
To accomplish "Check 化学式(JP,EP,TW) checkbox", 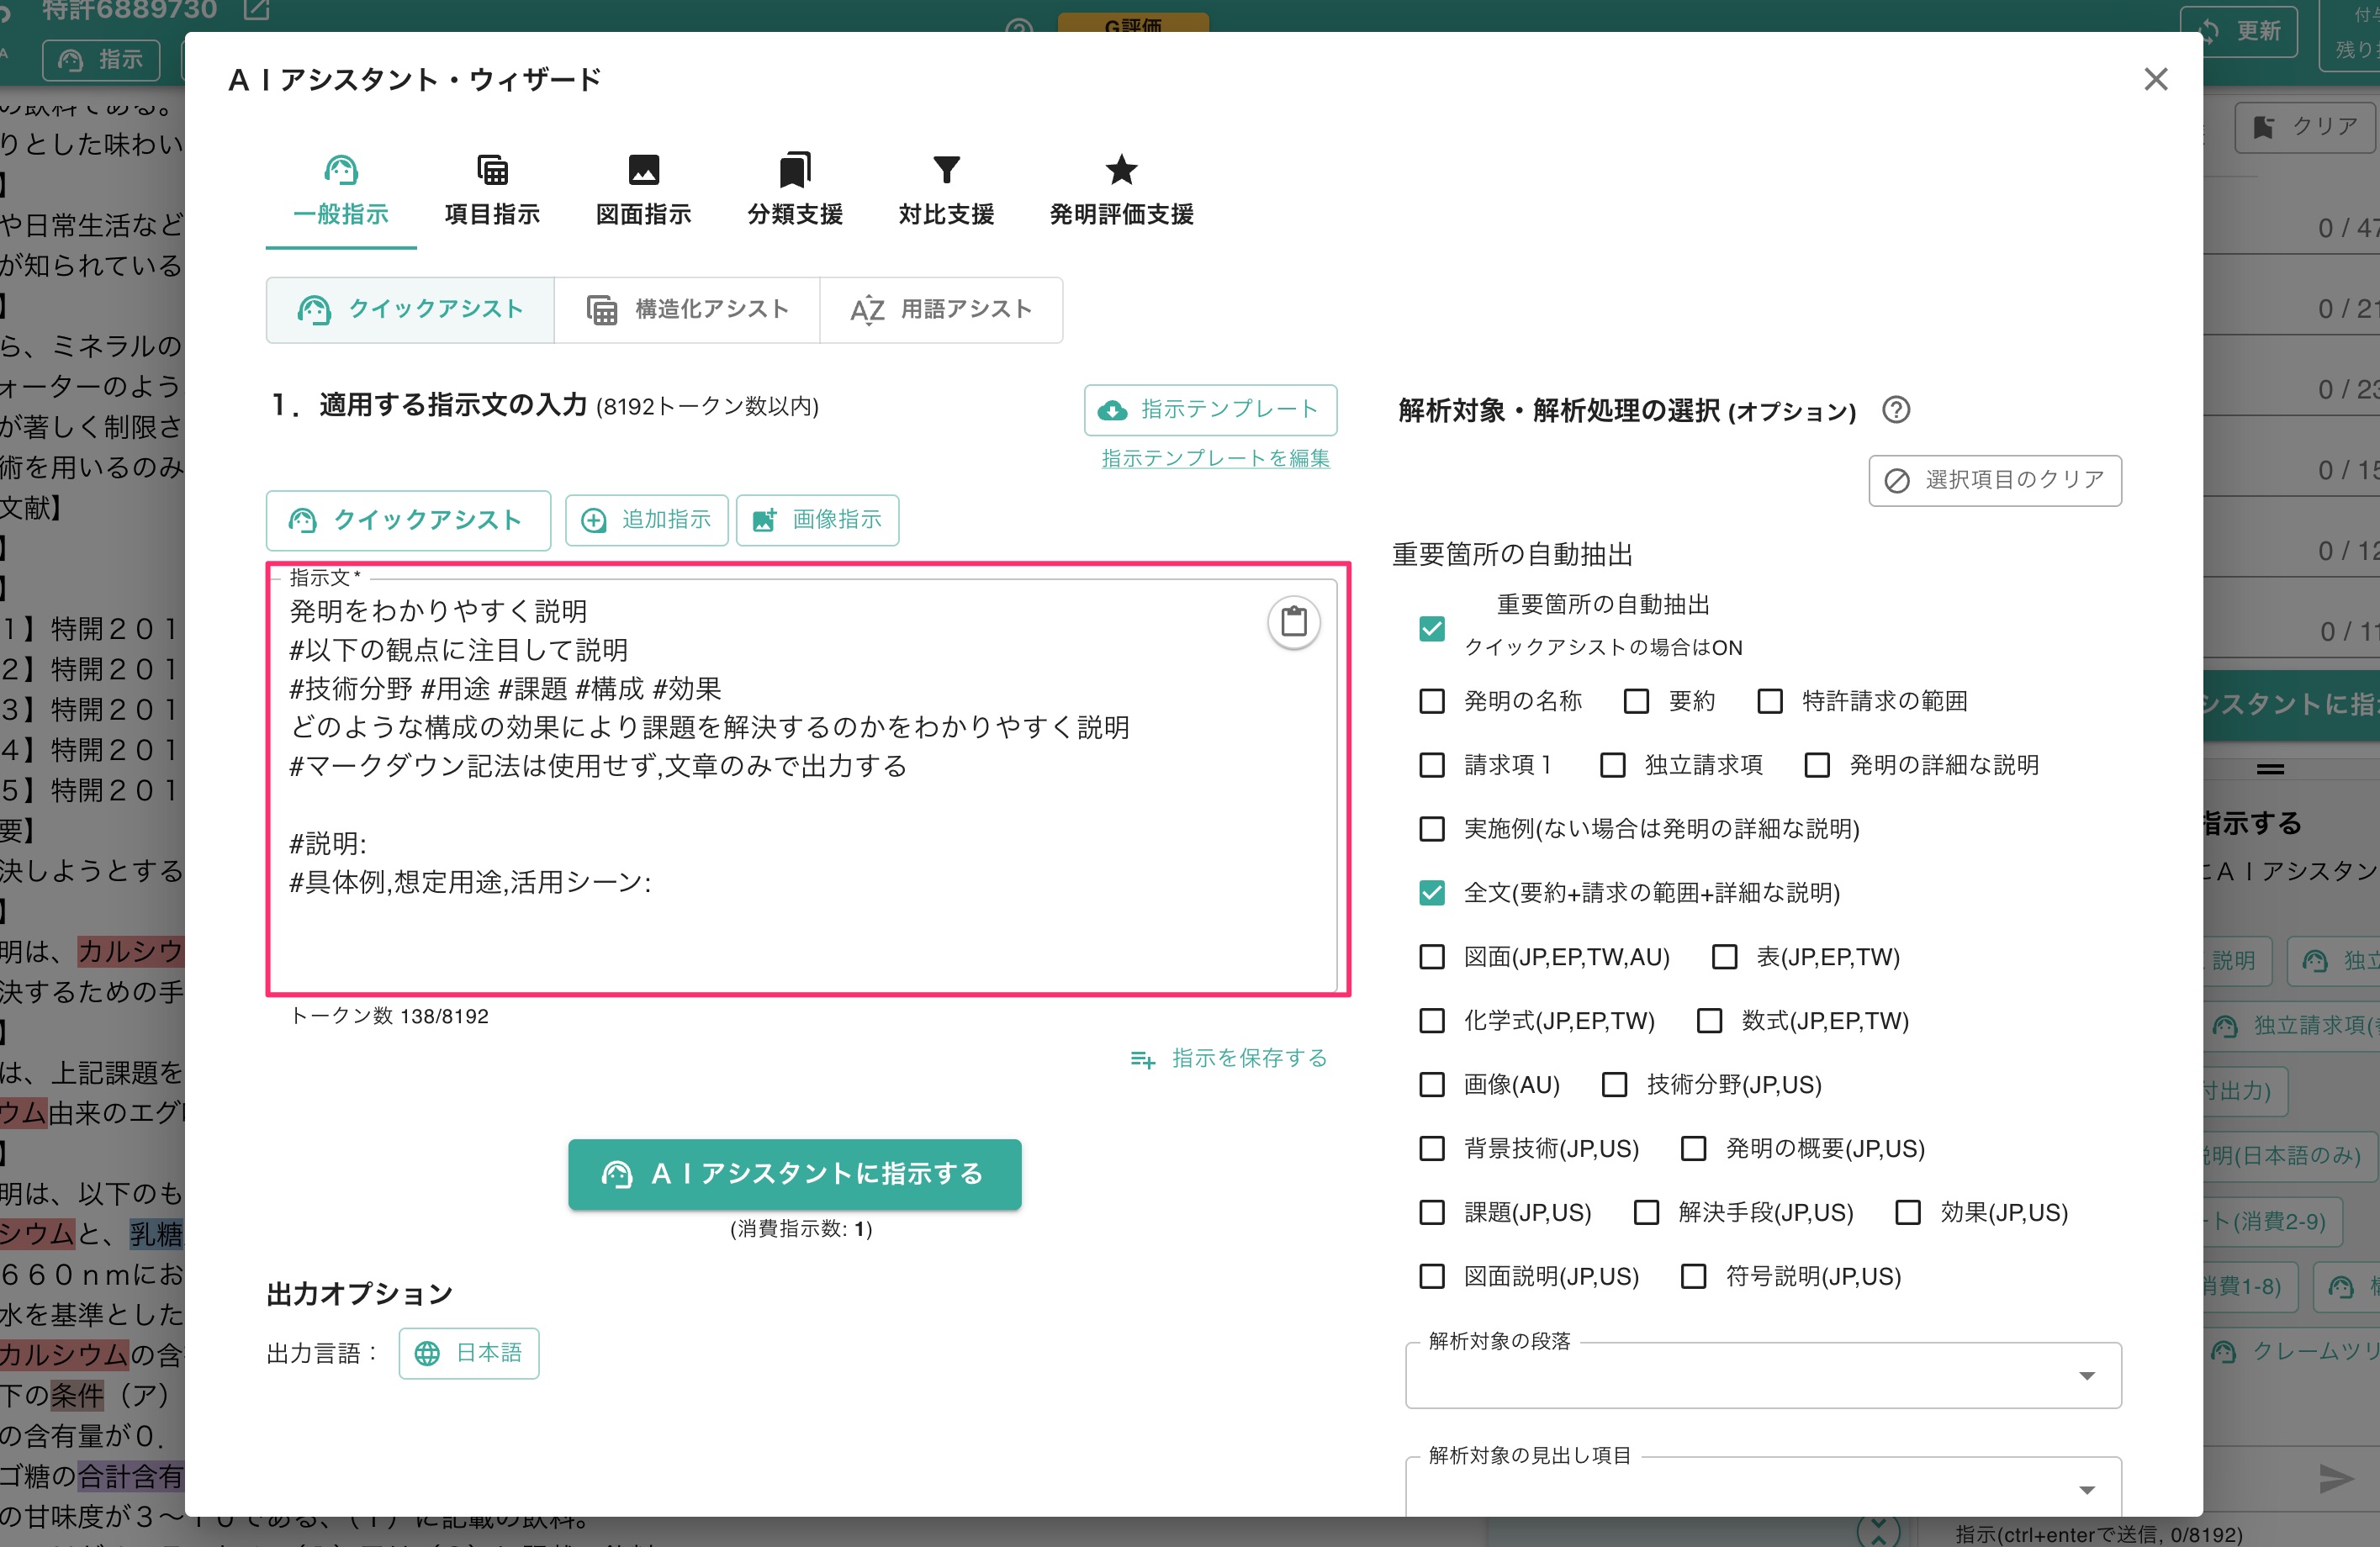I will [x=1432, y=1021].
